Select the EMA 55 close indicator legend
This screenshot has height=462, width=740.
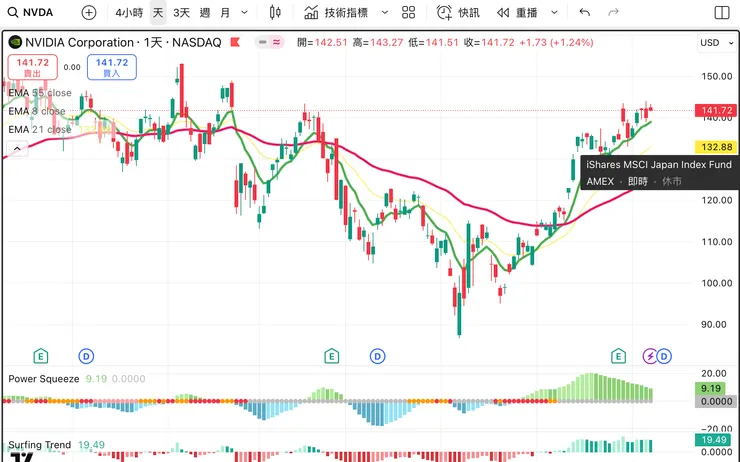click(x=40, y=93)
